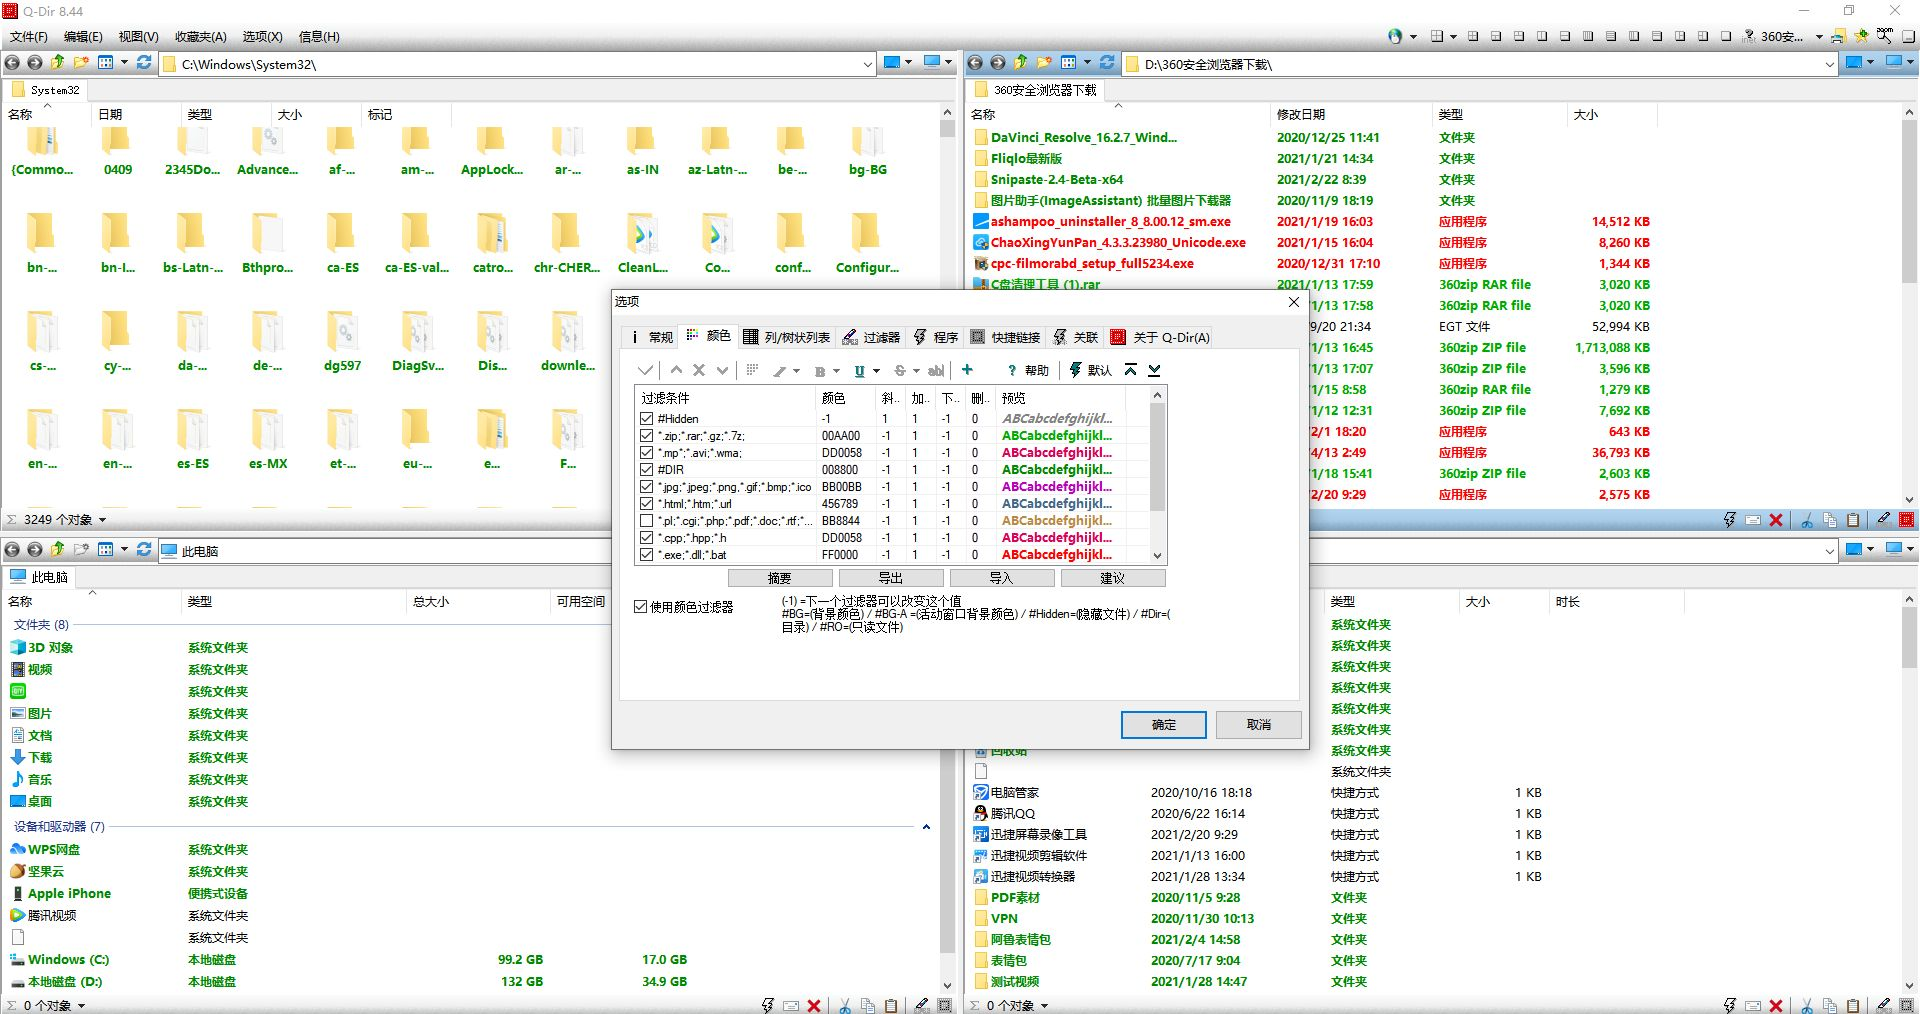The width and height of the screenshot is (1920, 1014).
Task: Open the 收藏夹(A) menu
Action: click(200, 36)
